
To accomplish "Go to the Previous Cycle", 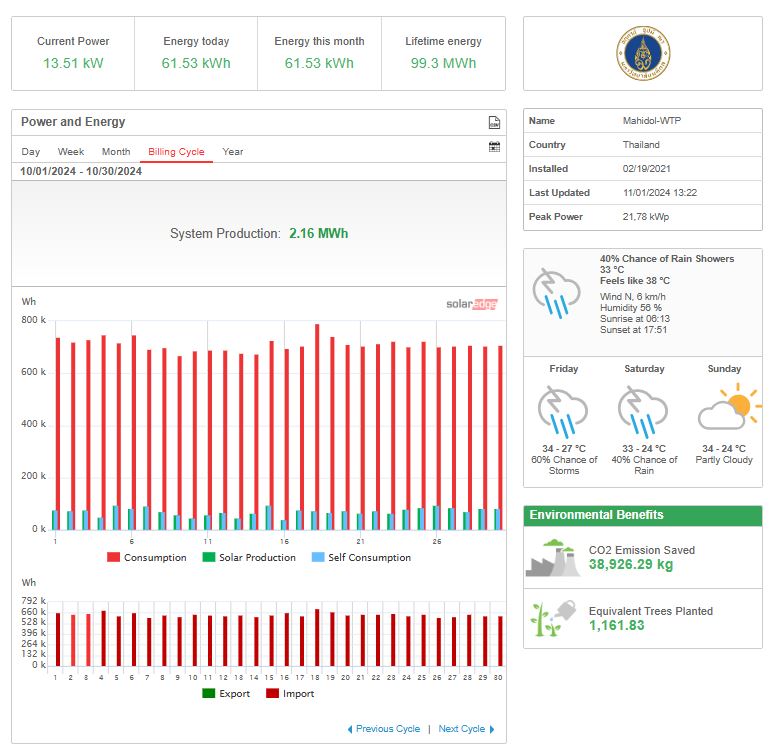I will click(384, 729).
